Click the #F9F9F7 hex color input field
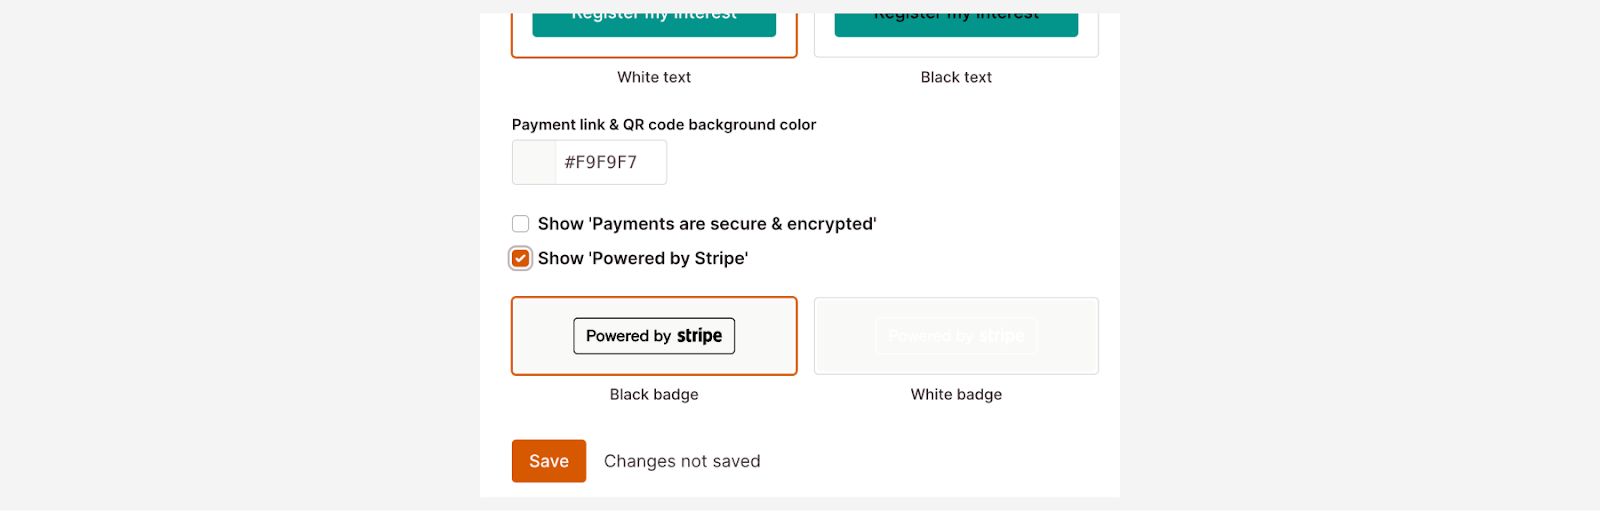 [x=610, y=162]
